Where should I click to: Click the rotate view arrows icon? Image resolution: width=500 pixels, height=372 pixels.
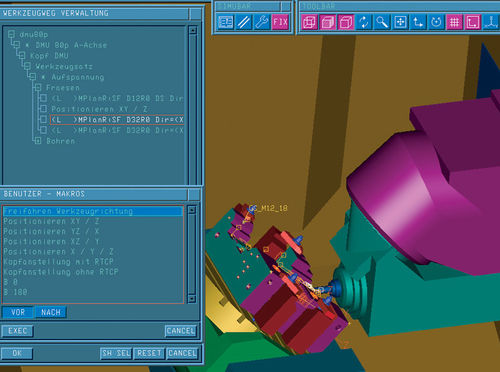point(364,22)
